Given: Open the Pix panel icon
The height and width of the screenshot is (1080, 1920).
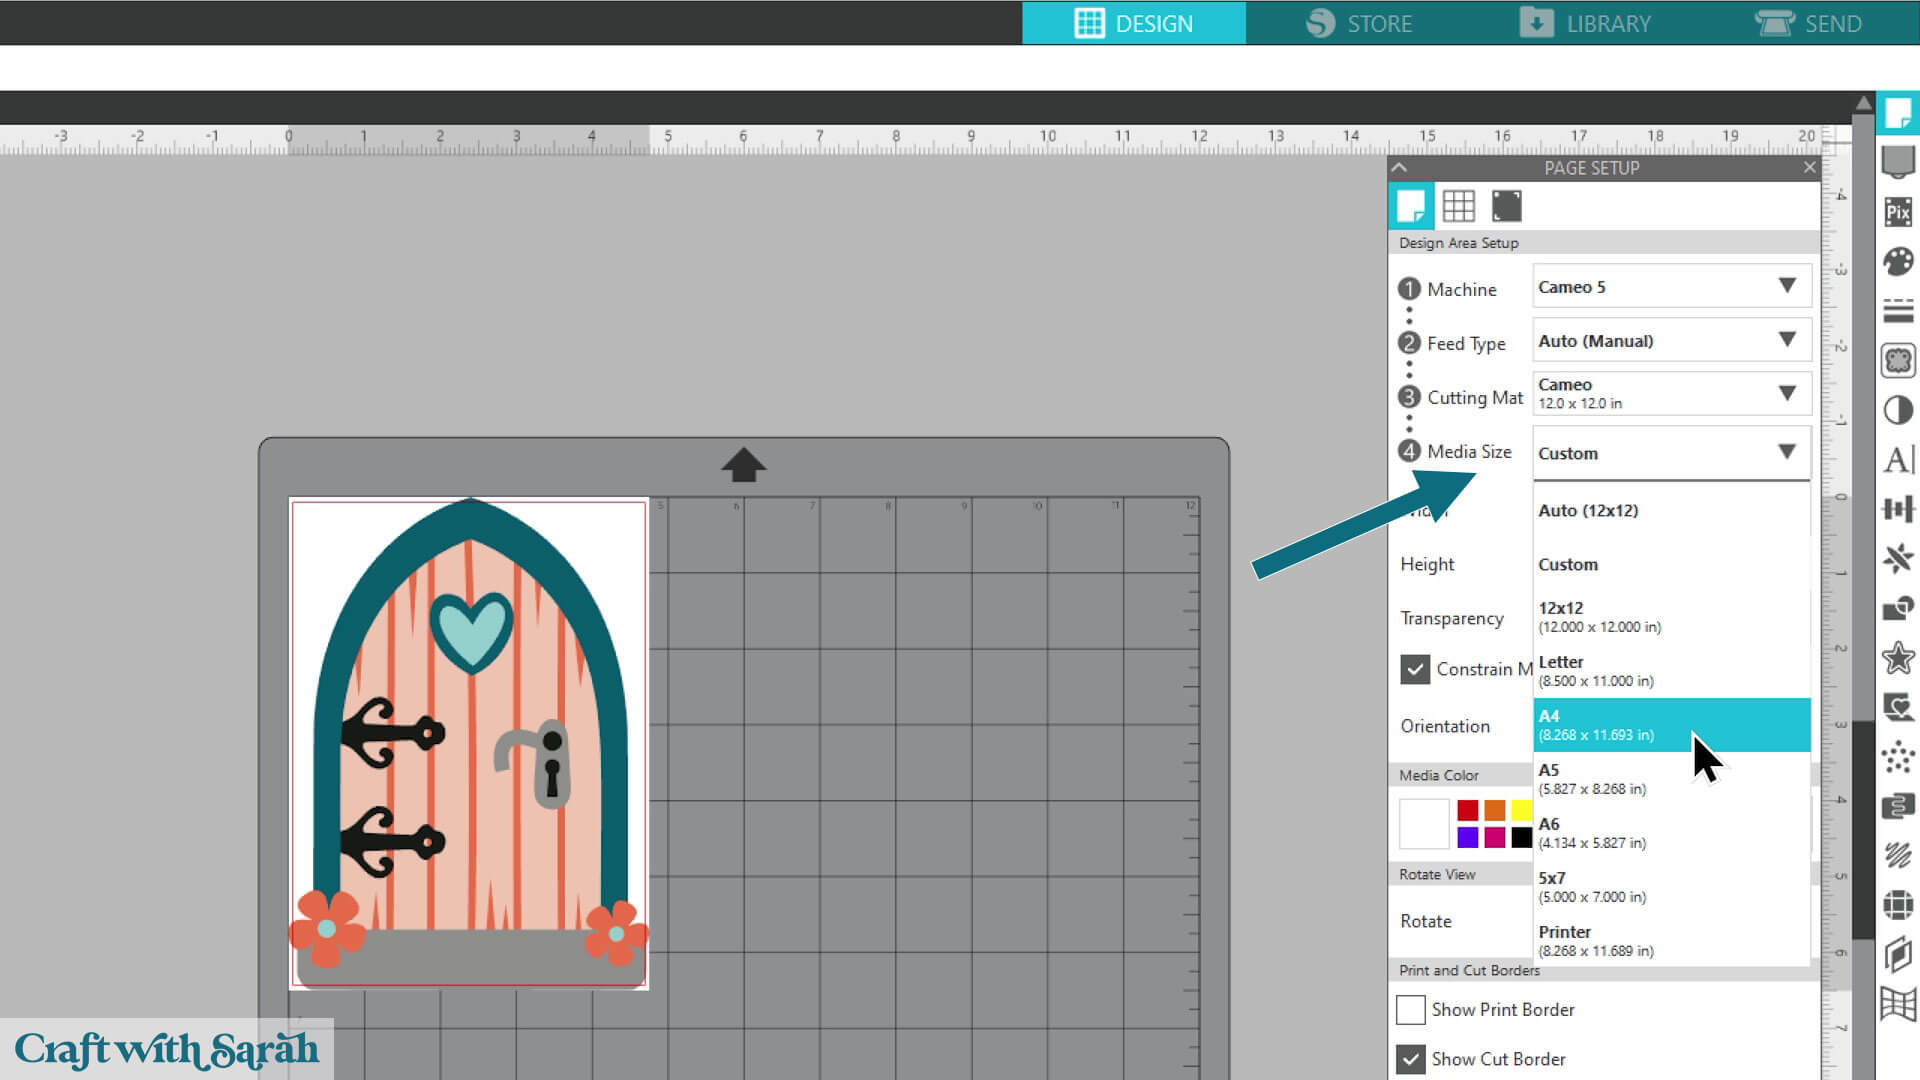Looking at the screenshot, I should coord(1897,212).
